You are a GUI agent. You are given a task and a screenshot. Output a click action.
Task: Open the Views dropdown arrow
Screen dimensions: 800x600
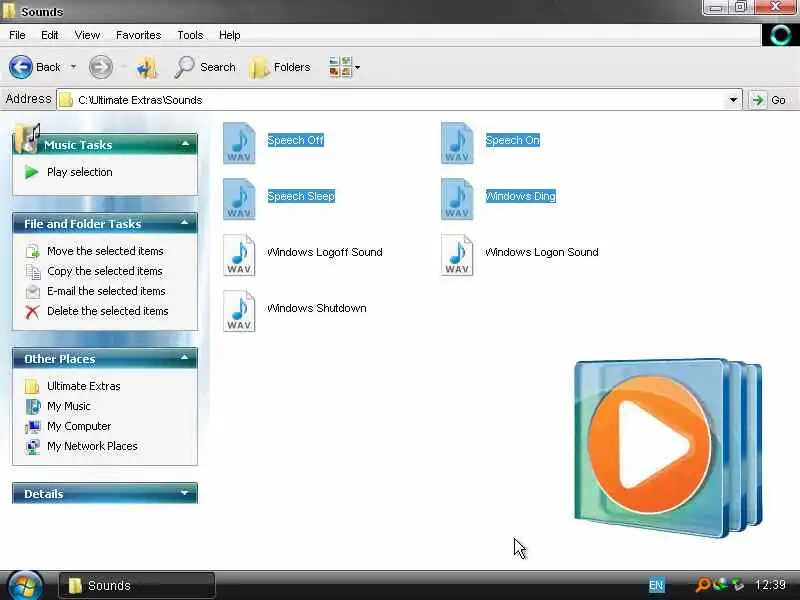pyautogui.click(x=357, y=67)
